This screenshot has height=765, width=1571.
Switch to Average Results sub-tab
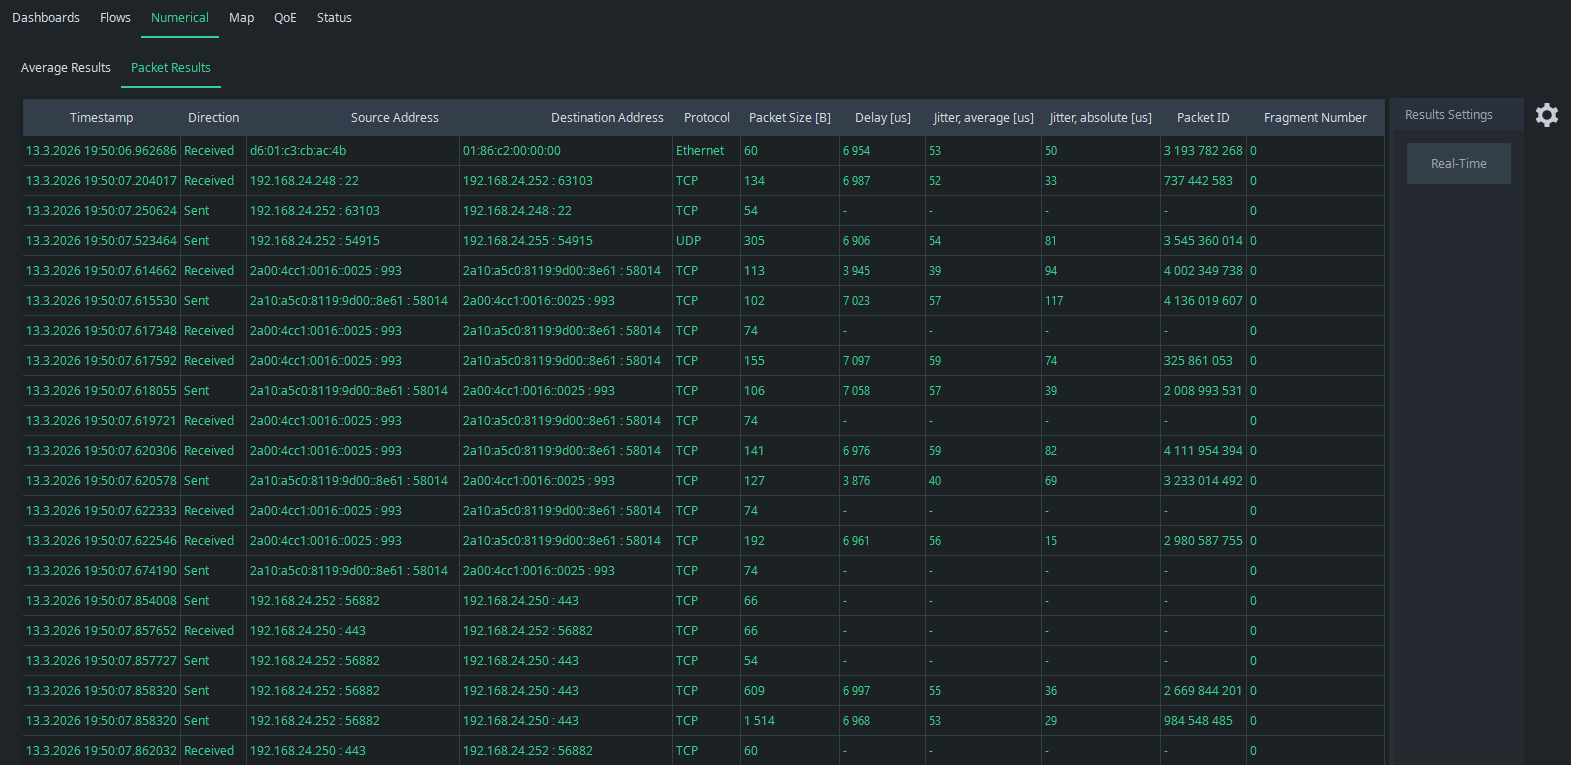pos(66,68)
